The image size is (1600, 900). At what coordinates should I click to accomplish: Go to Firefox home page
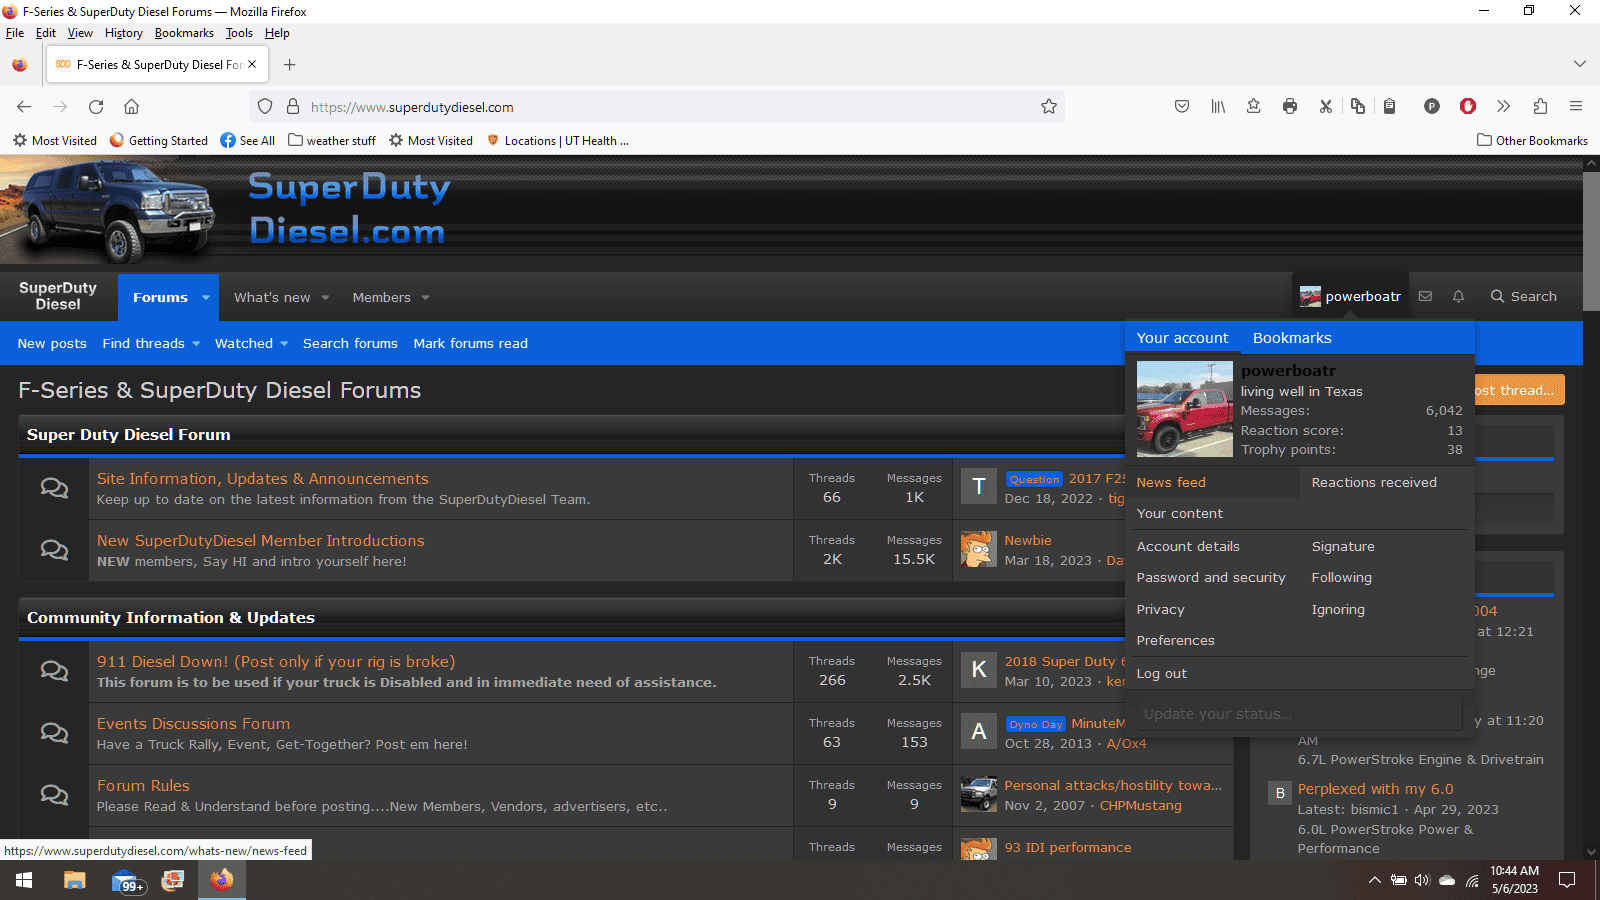131,107
